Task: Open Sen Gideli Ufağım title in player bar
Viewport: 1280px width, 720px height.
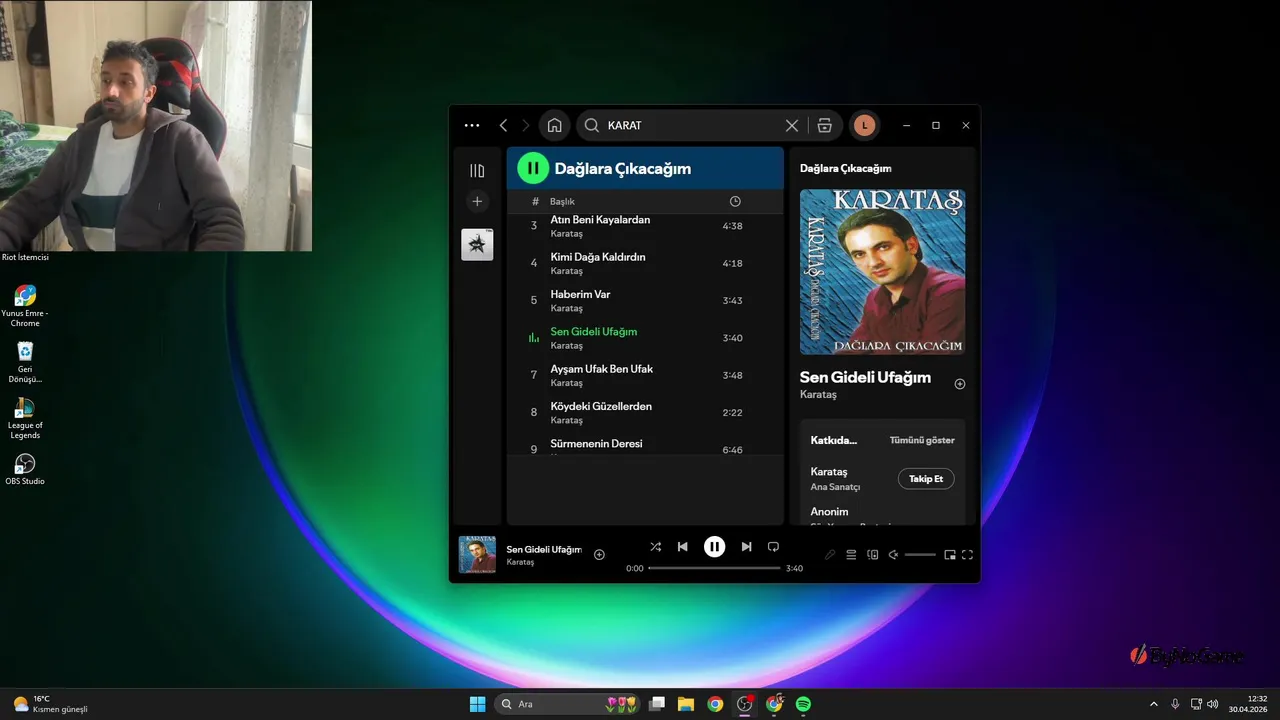Action: coord(544,549)
